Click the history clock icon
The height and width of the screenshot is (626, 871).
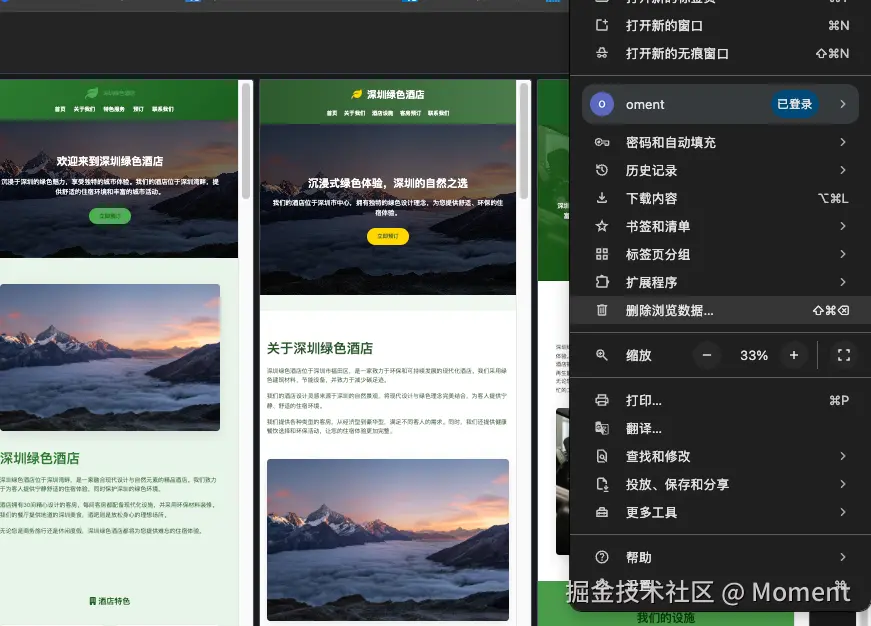[x=602, y=170]
